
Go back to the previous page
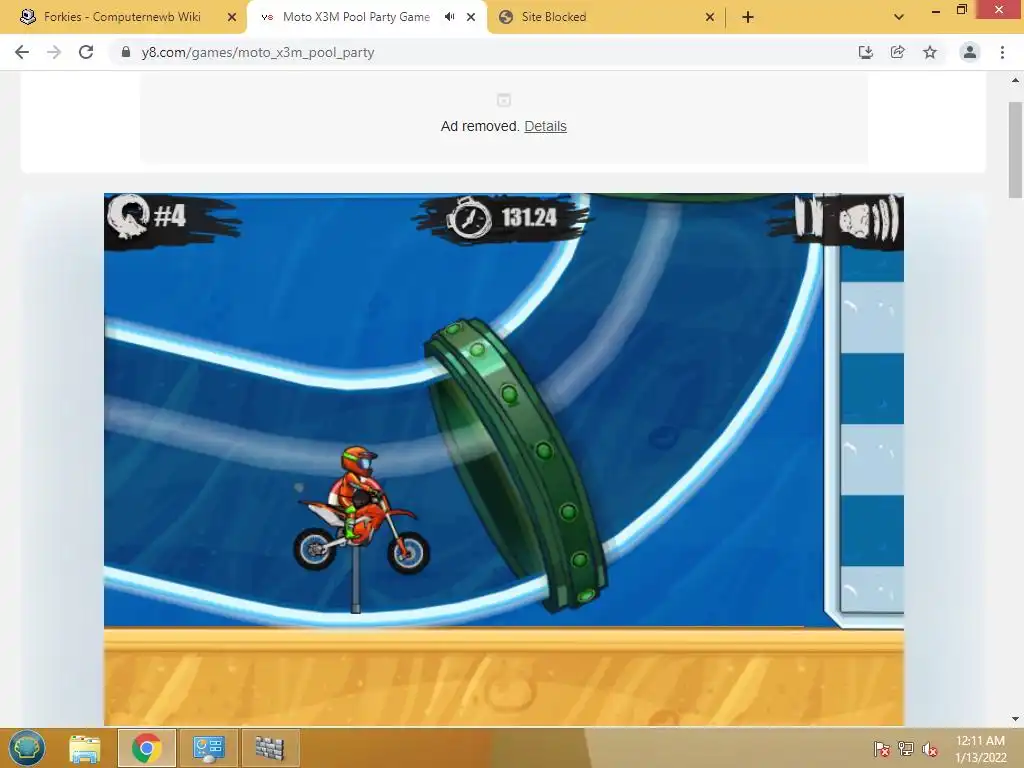tap(22, 52)
